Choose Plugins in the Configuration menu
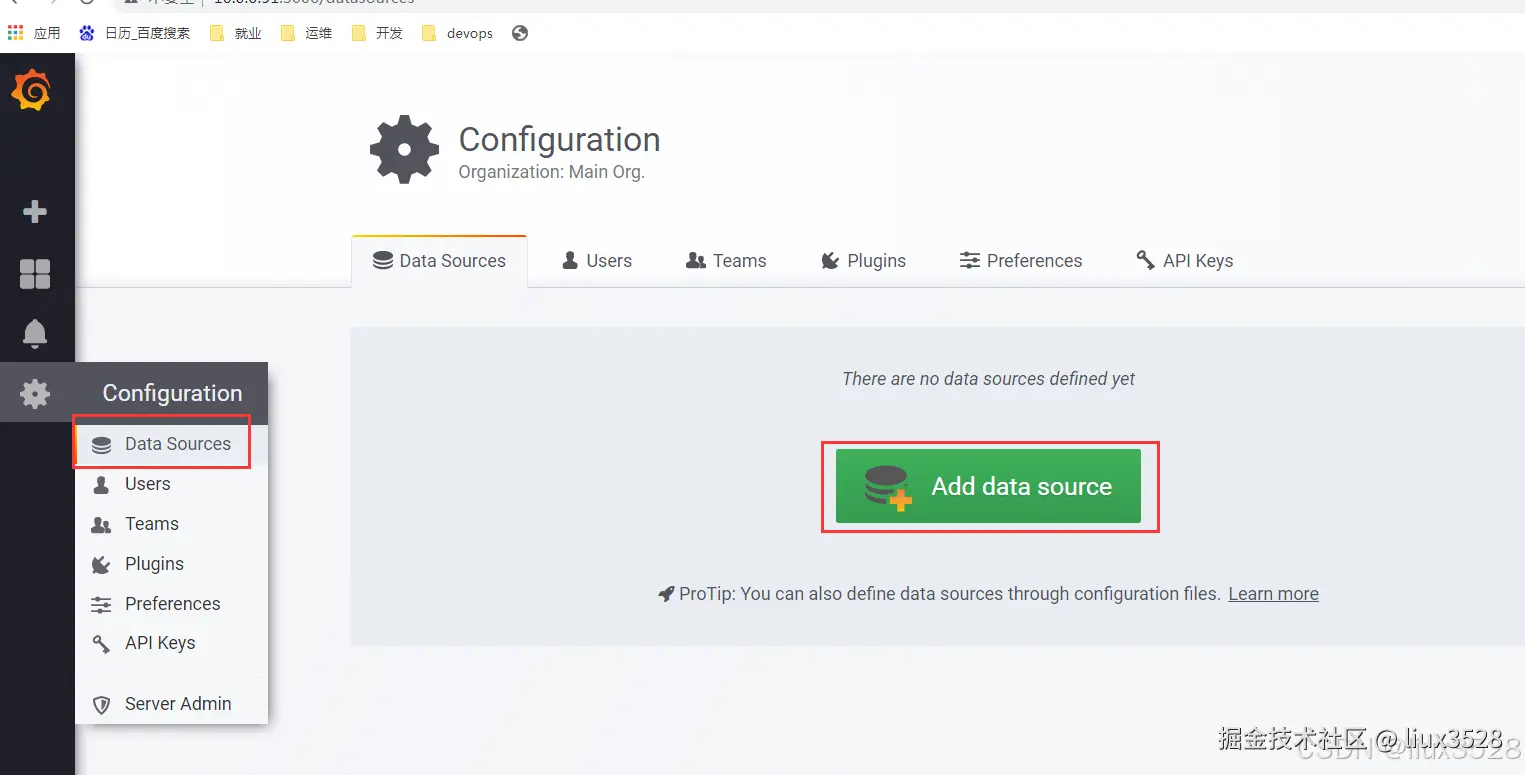The height and width of the screenshot is (775, 1525). pos(154,564)
